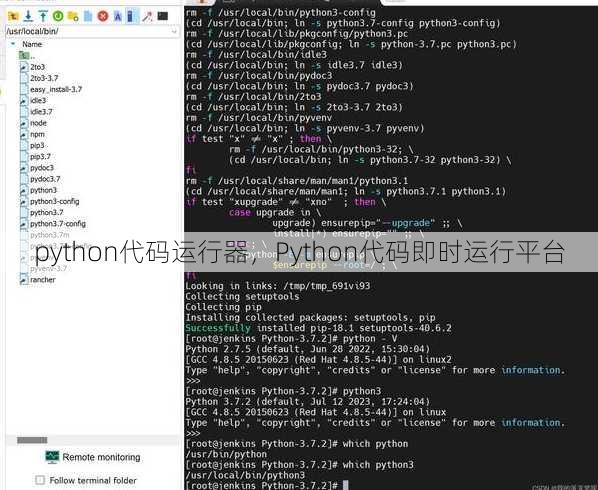Open terminal here black icon

point(162,16)
